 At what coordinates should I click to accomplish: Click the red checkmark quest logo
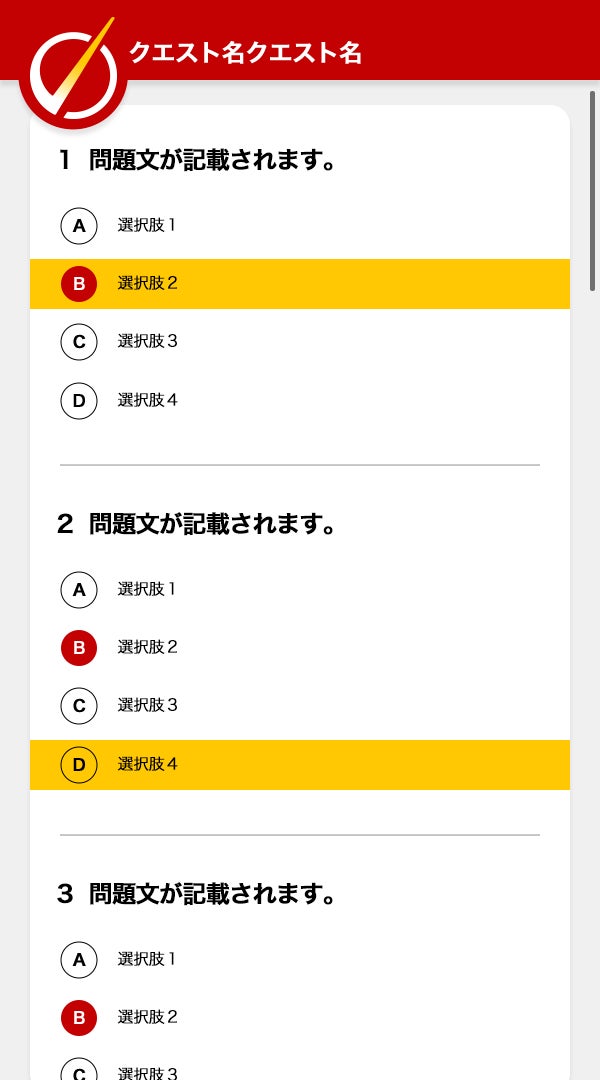point(73,77)
